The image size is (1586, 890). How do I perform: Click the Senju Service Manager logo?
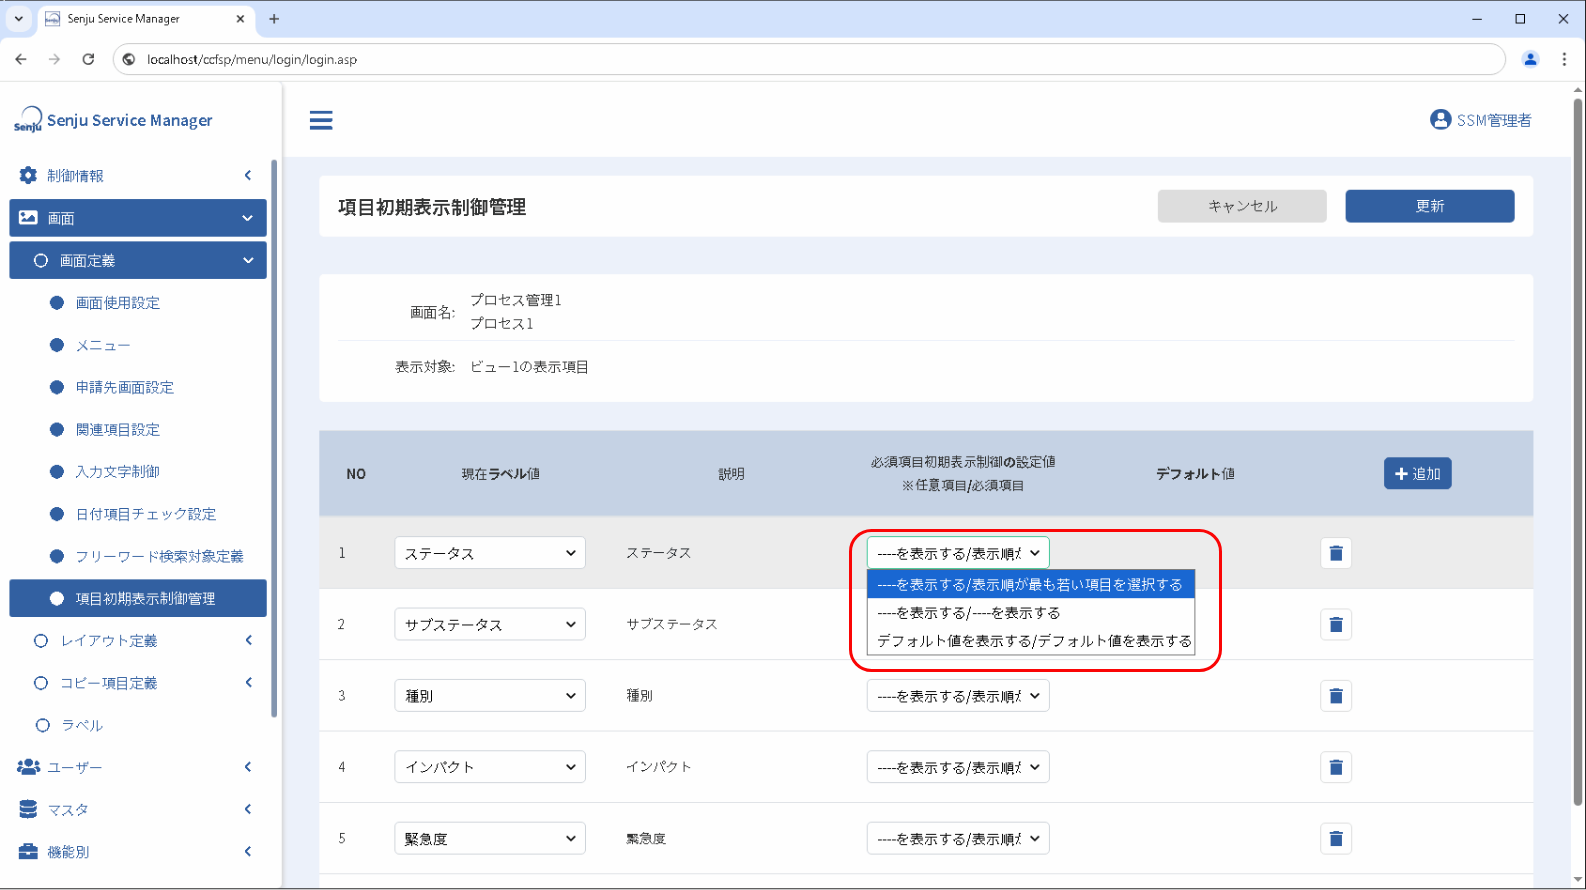coord(113,120)
